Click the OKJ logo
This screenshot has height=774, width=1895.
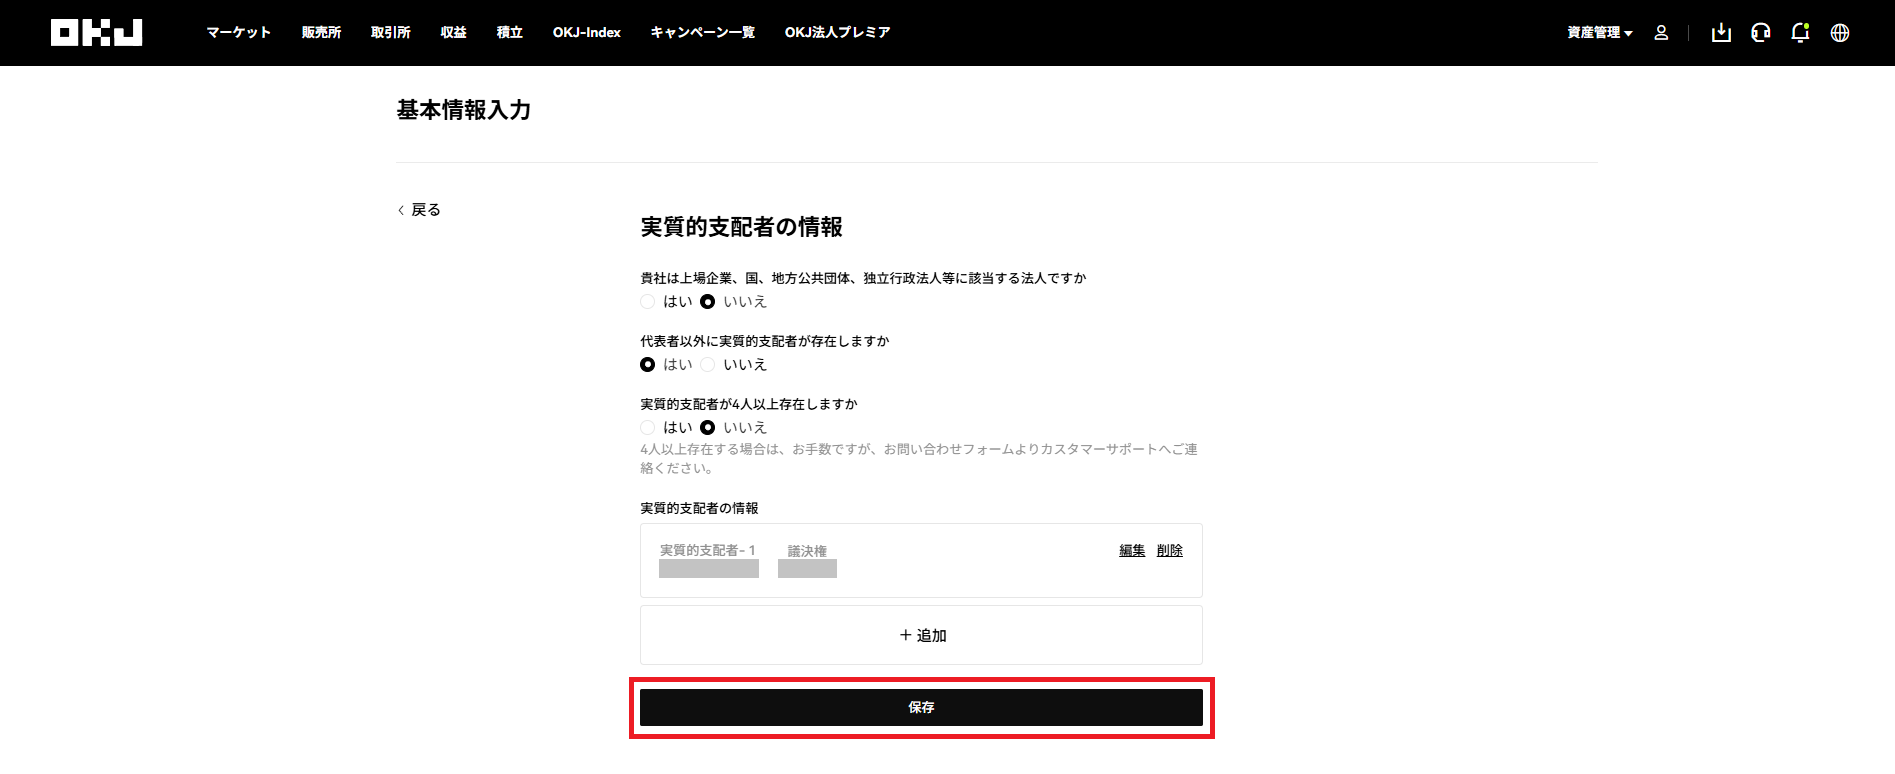point(96,32)
